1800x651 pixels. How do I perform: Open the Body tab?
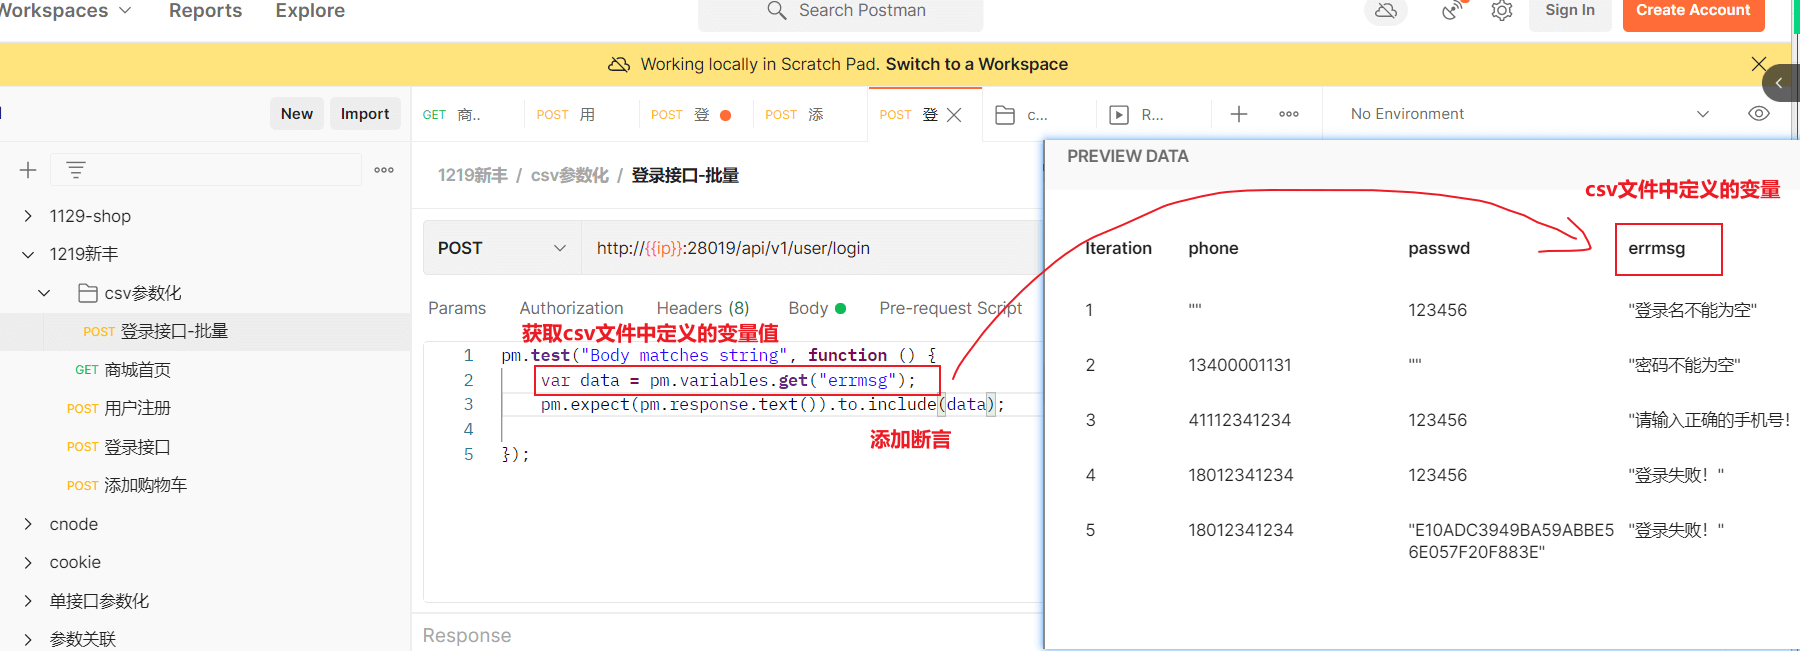pyautogui.click(x=817, y=308)
